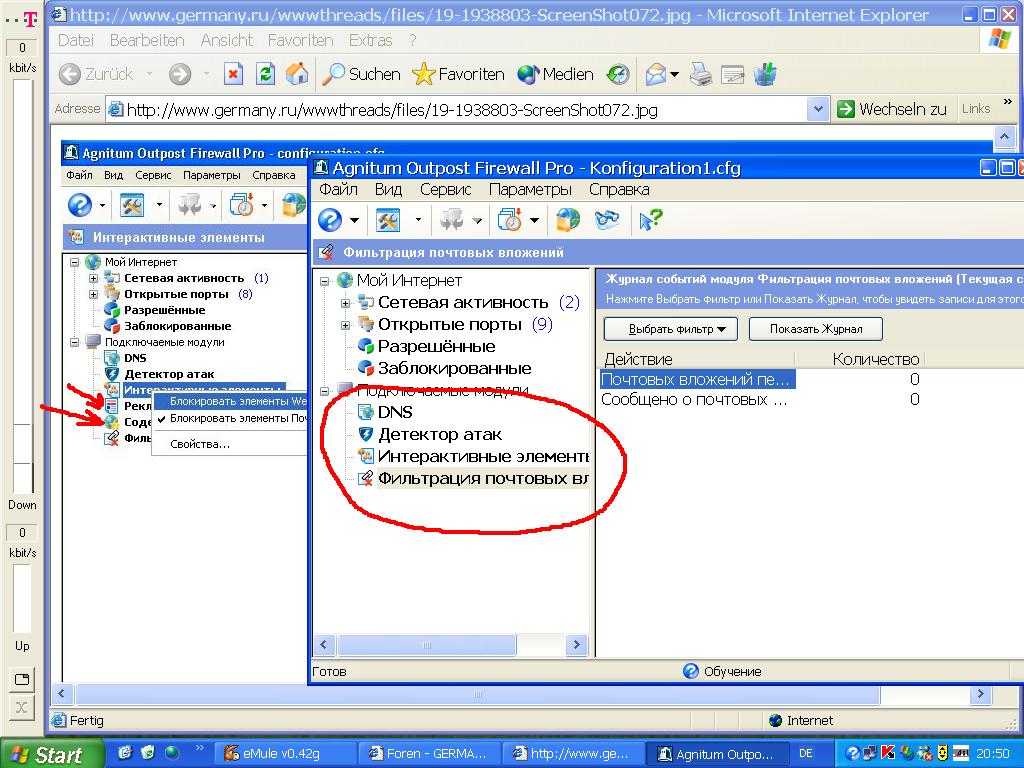This screenshot has height=768, width=1024.
Task: Click the IE 'Medien' toolbar button
Action: pos(555,74)
